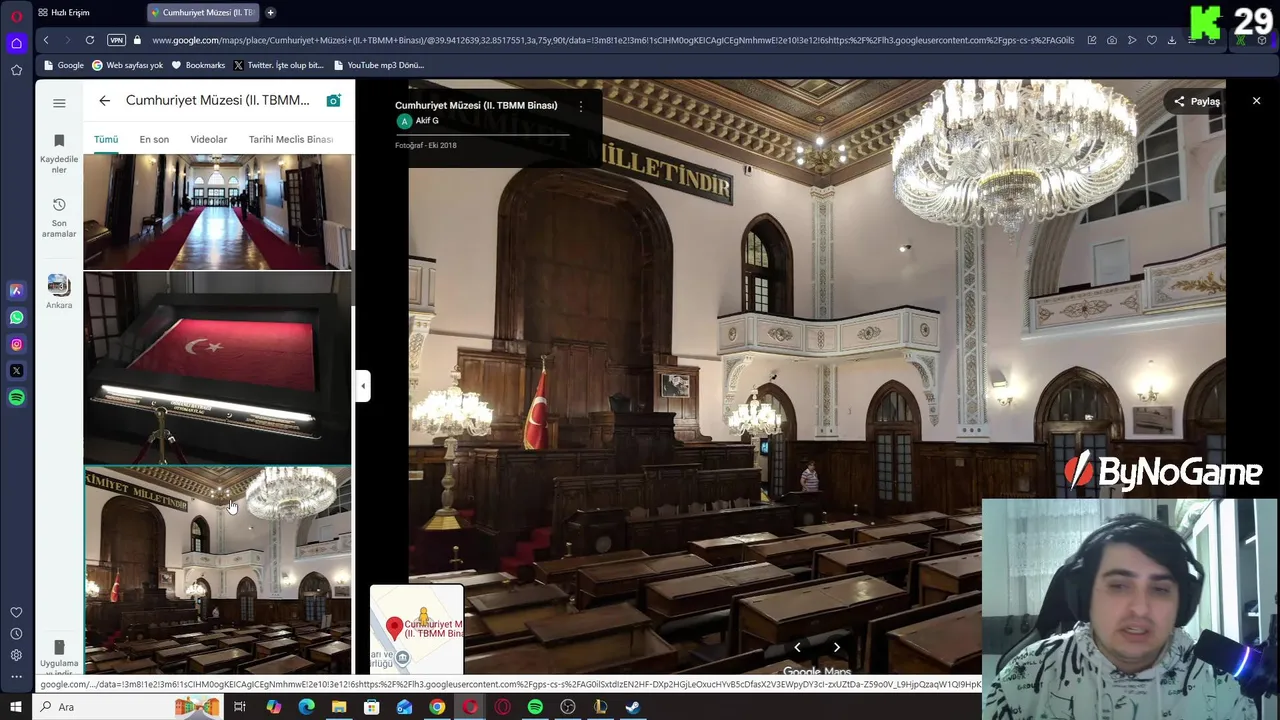Open the red carpet corridor photo

click(217, 212)
